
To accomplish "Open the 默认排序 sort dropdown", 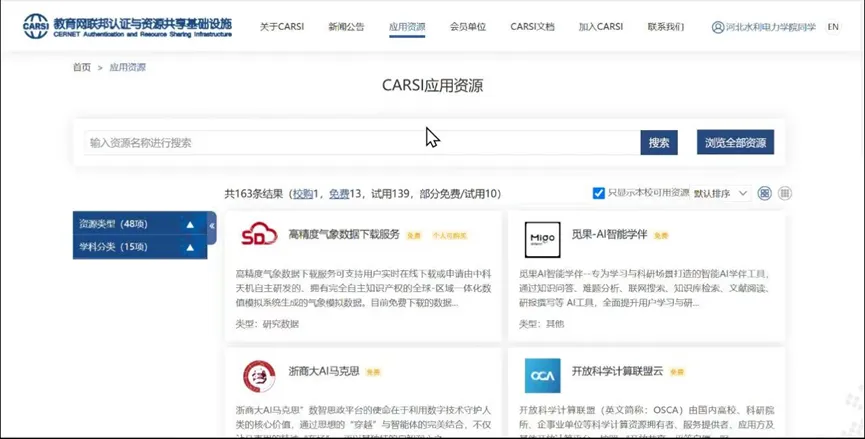I will pyautogui.click(x=720, y=194).
